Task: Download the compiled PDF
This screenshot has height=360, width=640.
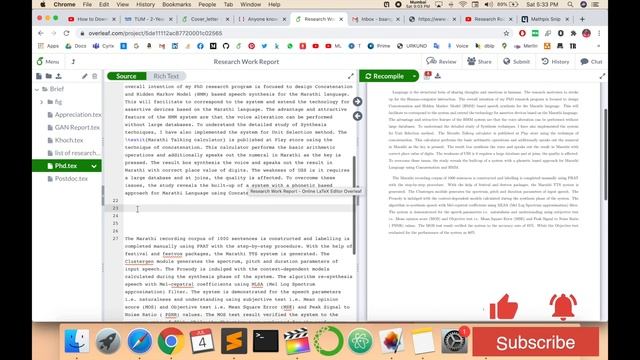Action: pyautogui.click(x=438, y=76)
